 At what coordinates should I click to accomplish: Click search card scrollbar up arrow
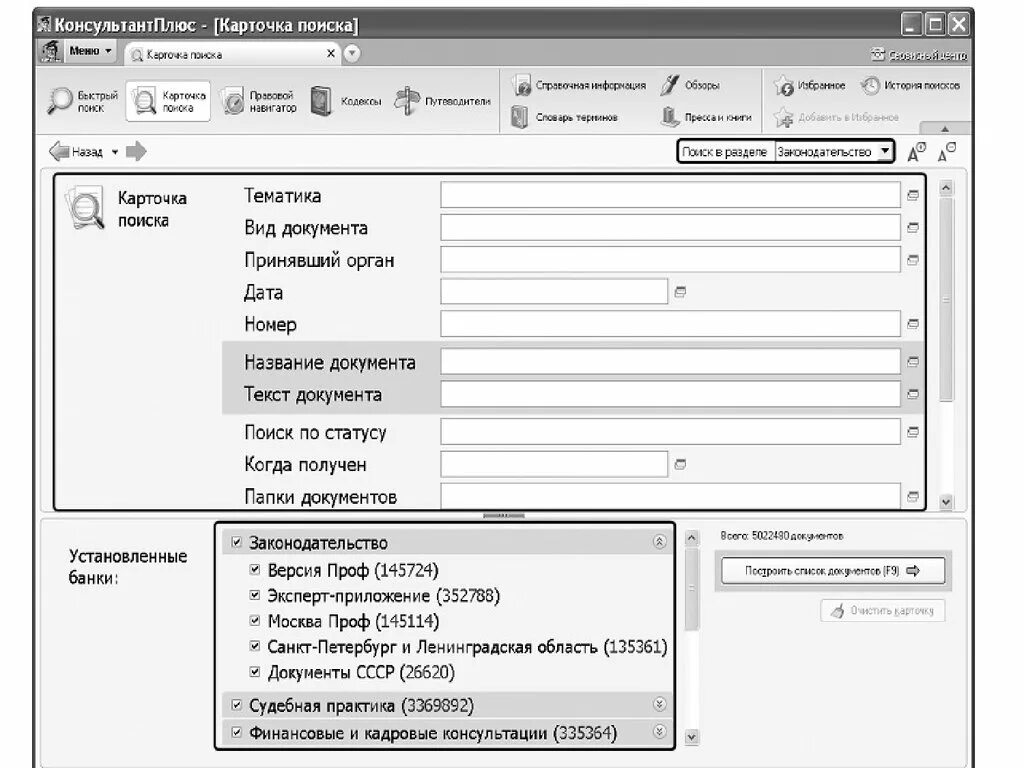coord(946,188)
